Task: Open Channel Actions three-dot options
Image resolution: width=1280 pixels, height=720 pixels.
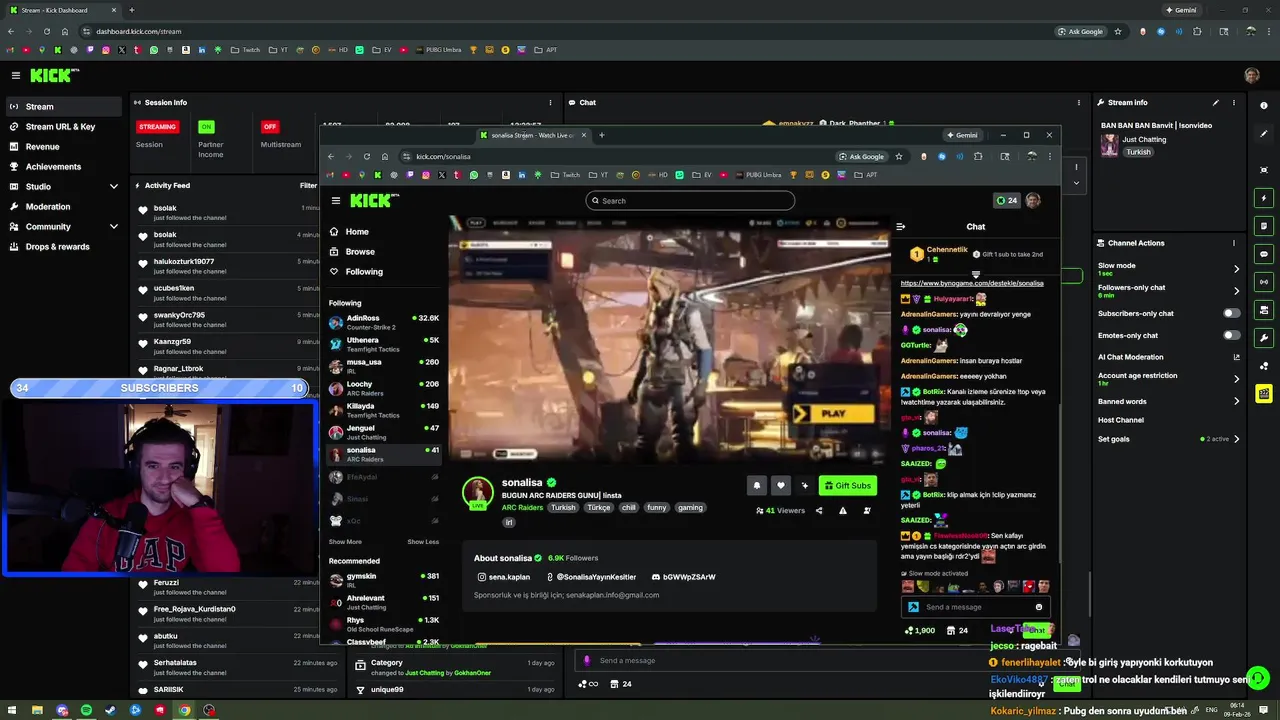Action: (x=1234, y=243)
